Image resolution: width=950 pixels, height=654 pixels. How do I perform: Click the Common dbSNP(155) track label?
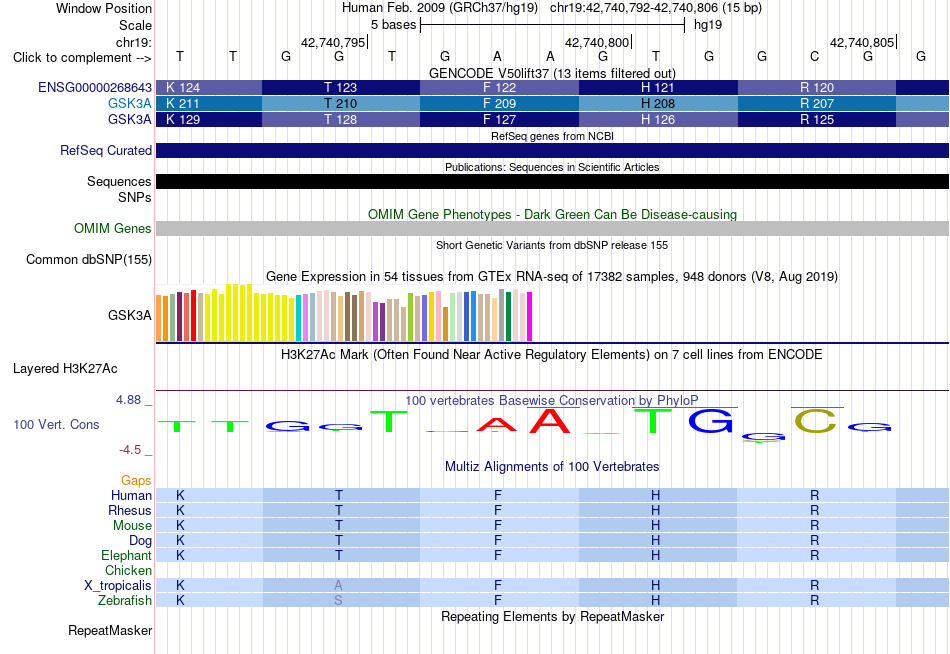click(89, 259)
